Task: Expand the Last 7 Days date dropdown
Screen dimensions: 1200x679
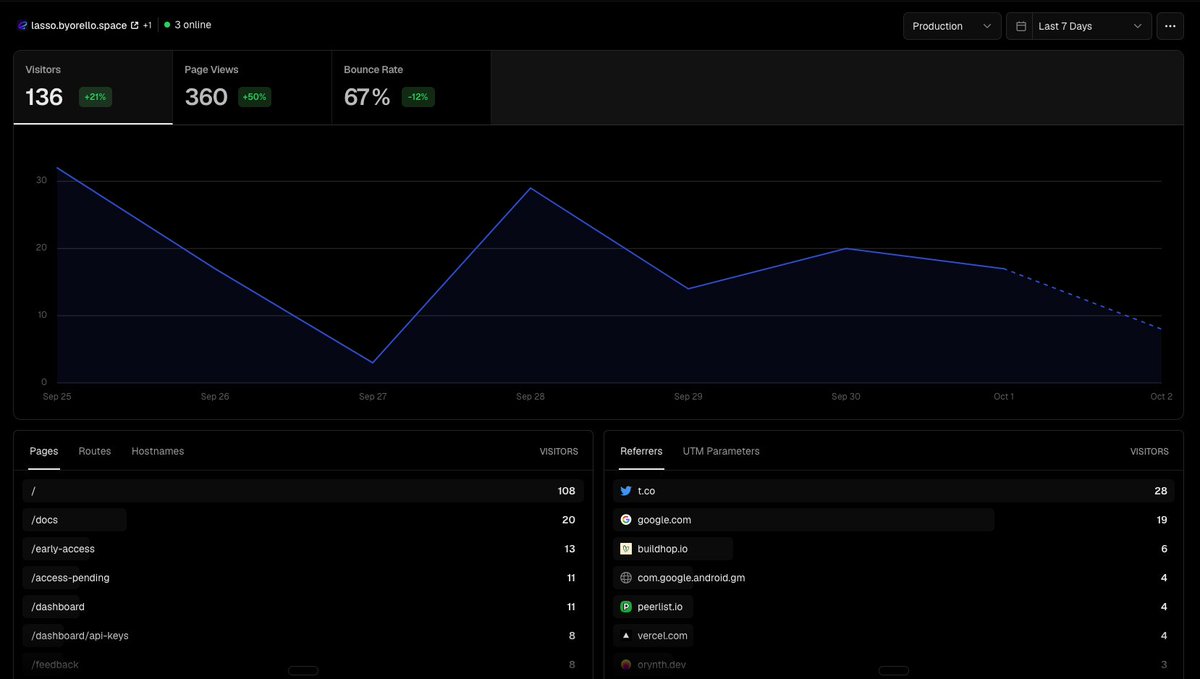Action: click(1079, 26)
